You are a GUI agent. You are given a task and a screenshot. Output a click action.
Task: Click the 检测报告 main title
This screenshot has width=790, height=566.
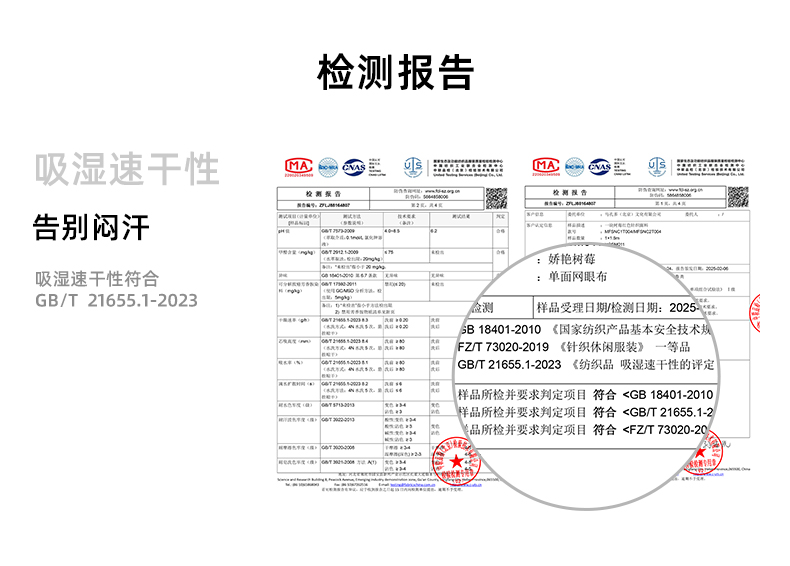[396, 73]
